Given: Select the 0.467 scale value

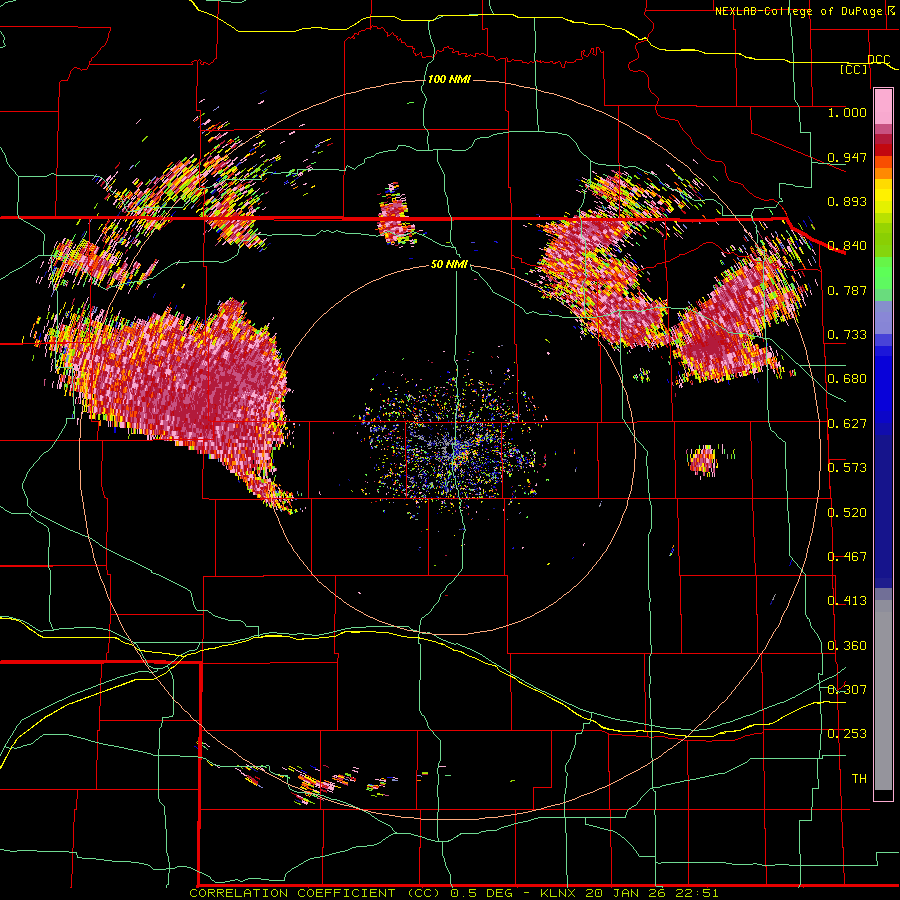Looking at the screenshot, I should point(847,557).
